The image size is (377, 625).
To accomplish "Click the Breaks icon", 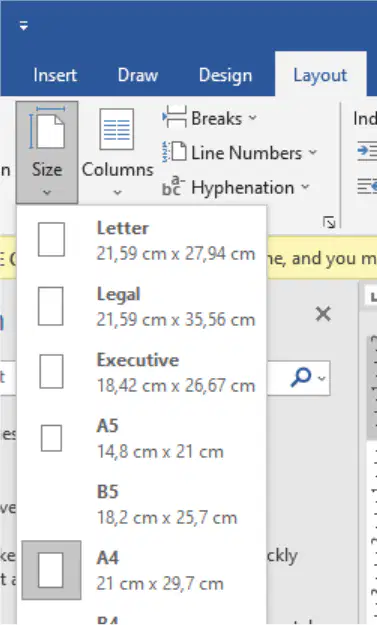I will [x=175, y=117].
